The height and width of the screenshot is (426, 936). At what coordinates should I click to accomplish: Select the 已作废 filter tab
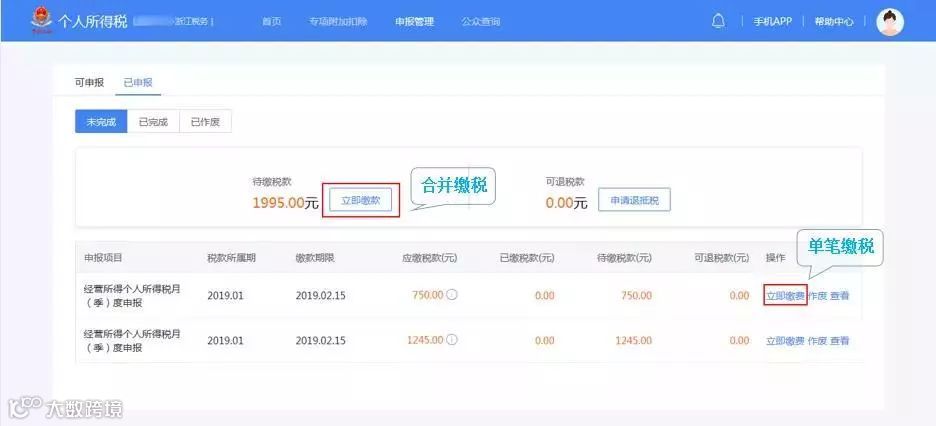[x=205, y=122]
